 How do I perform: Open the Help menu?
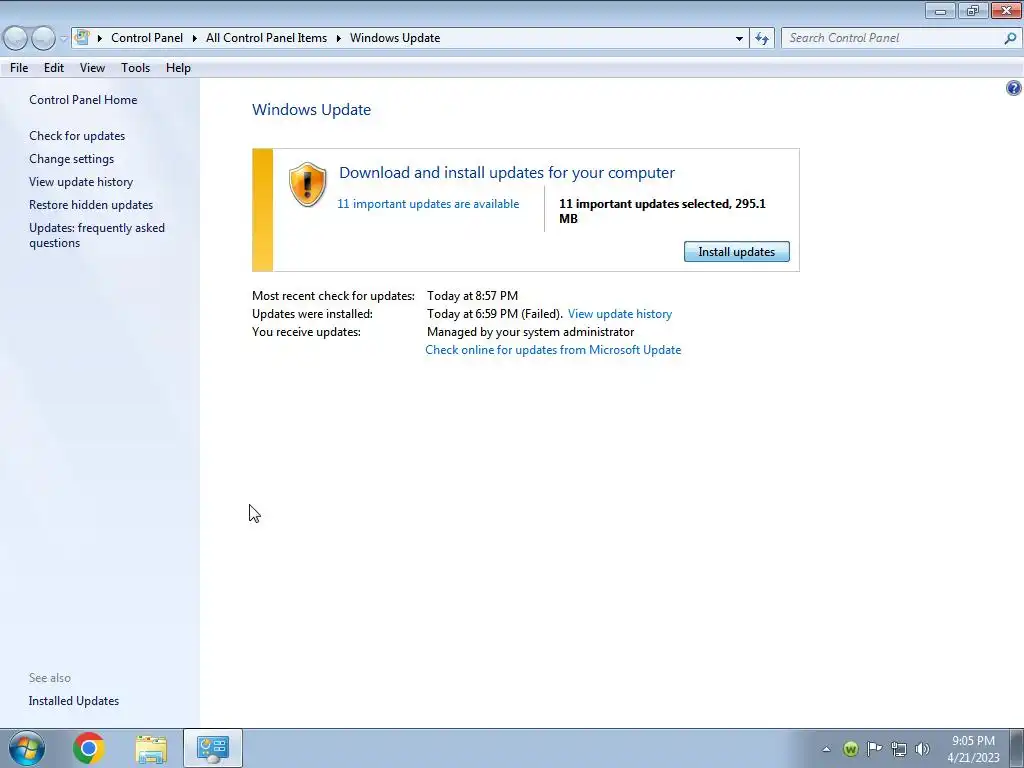[178, 68]
